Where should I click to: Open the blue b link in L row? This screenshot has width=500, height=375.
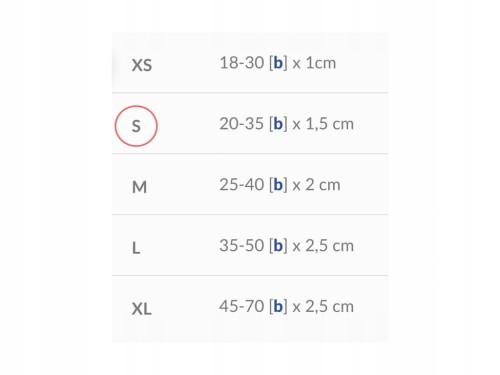[x=278, y=245]
